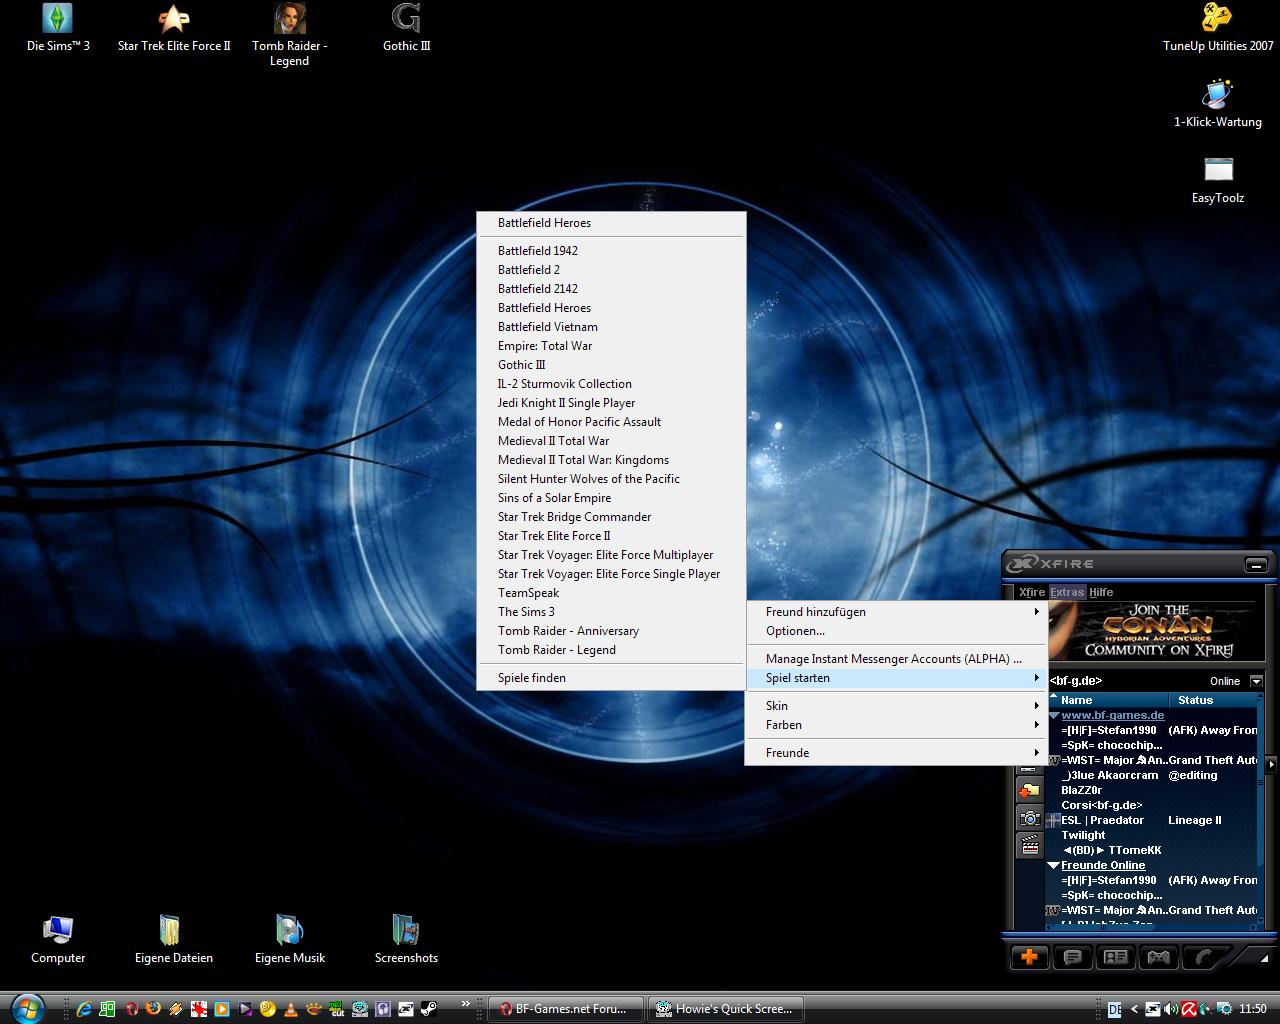
Task: Choose Manage Instant Messenger Accounts (ALPHA)
Action: click(896, 659)
